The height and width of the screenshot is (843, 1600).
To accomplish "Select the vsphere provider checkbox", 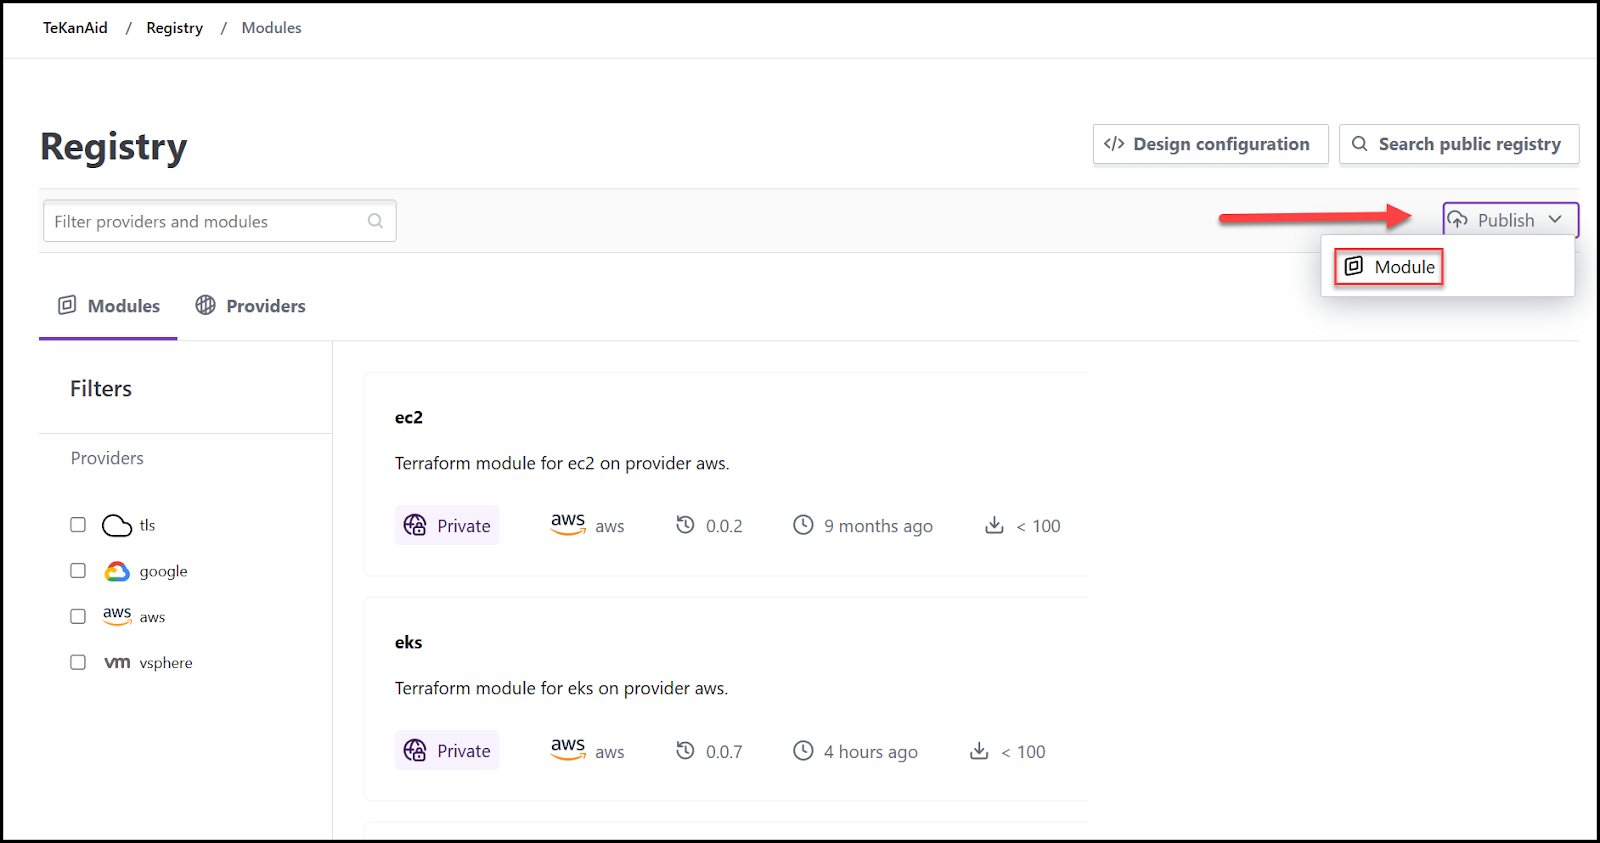I will [77, 661].
